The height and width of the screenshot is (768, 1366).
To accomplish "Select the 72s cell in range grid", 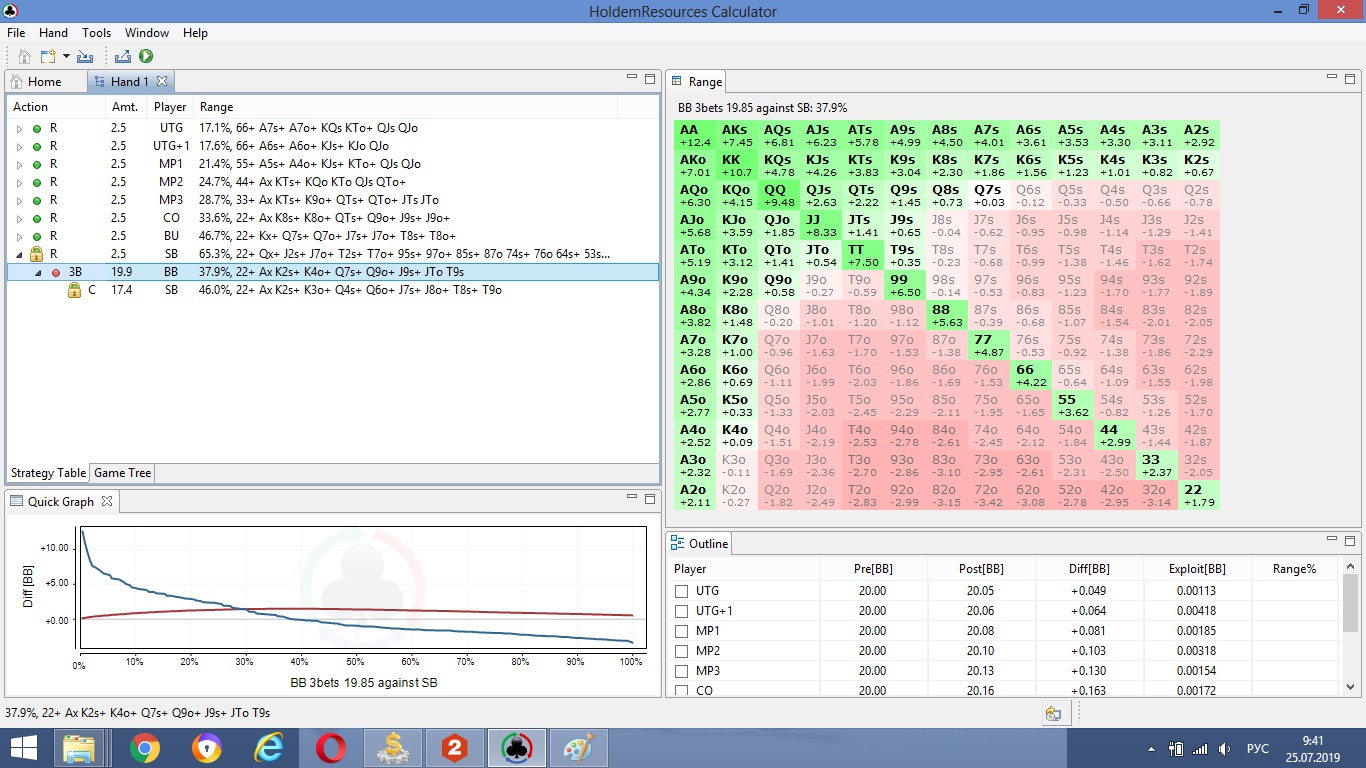I will coord(1198,346).
